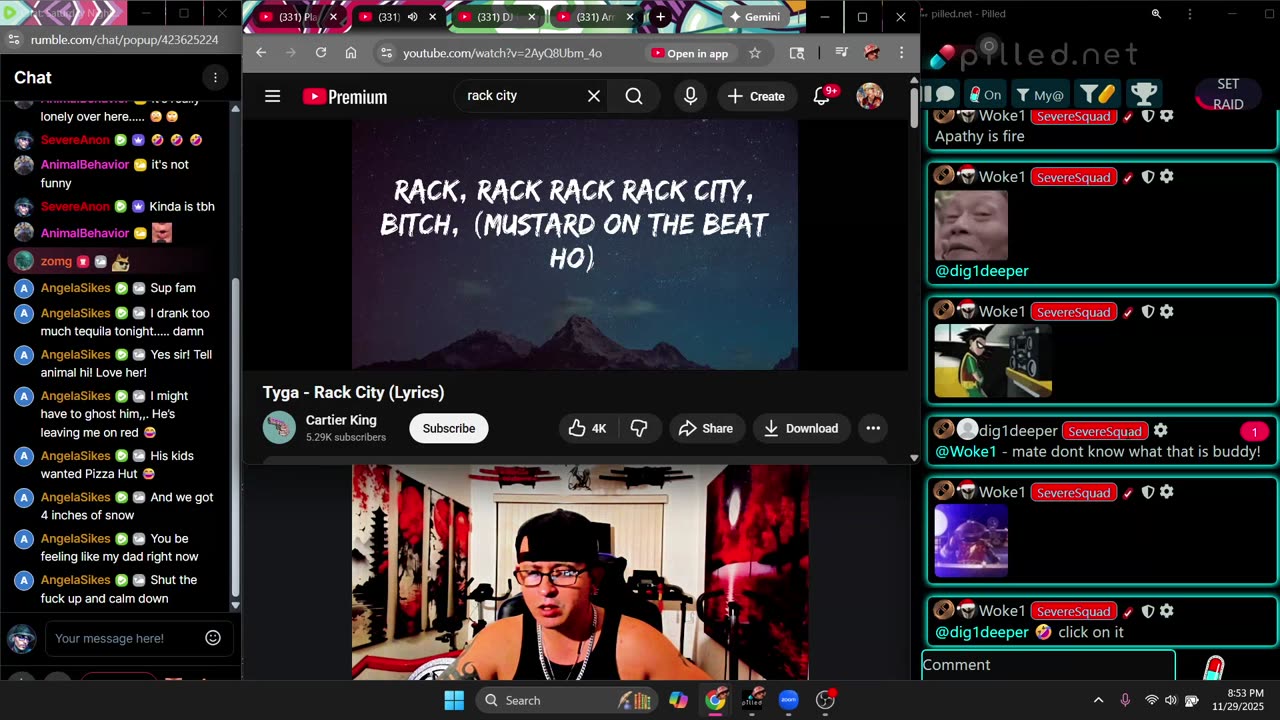This screenshot has width=1280, height=720.
Task: Open Pilled window title bar three-dot menu
Action: click(1189, 14)
